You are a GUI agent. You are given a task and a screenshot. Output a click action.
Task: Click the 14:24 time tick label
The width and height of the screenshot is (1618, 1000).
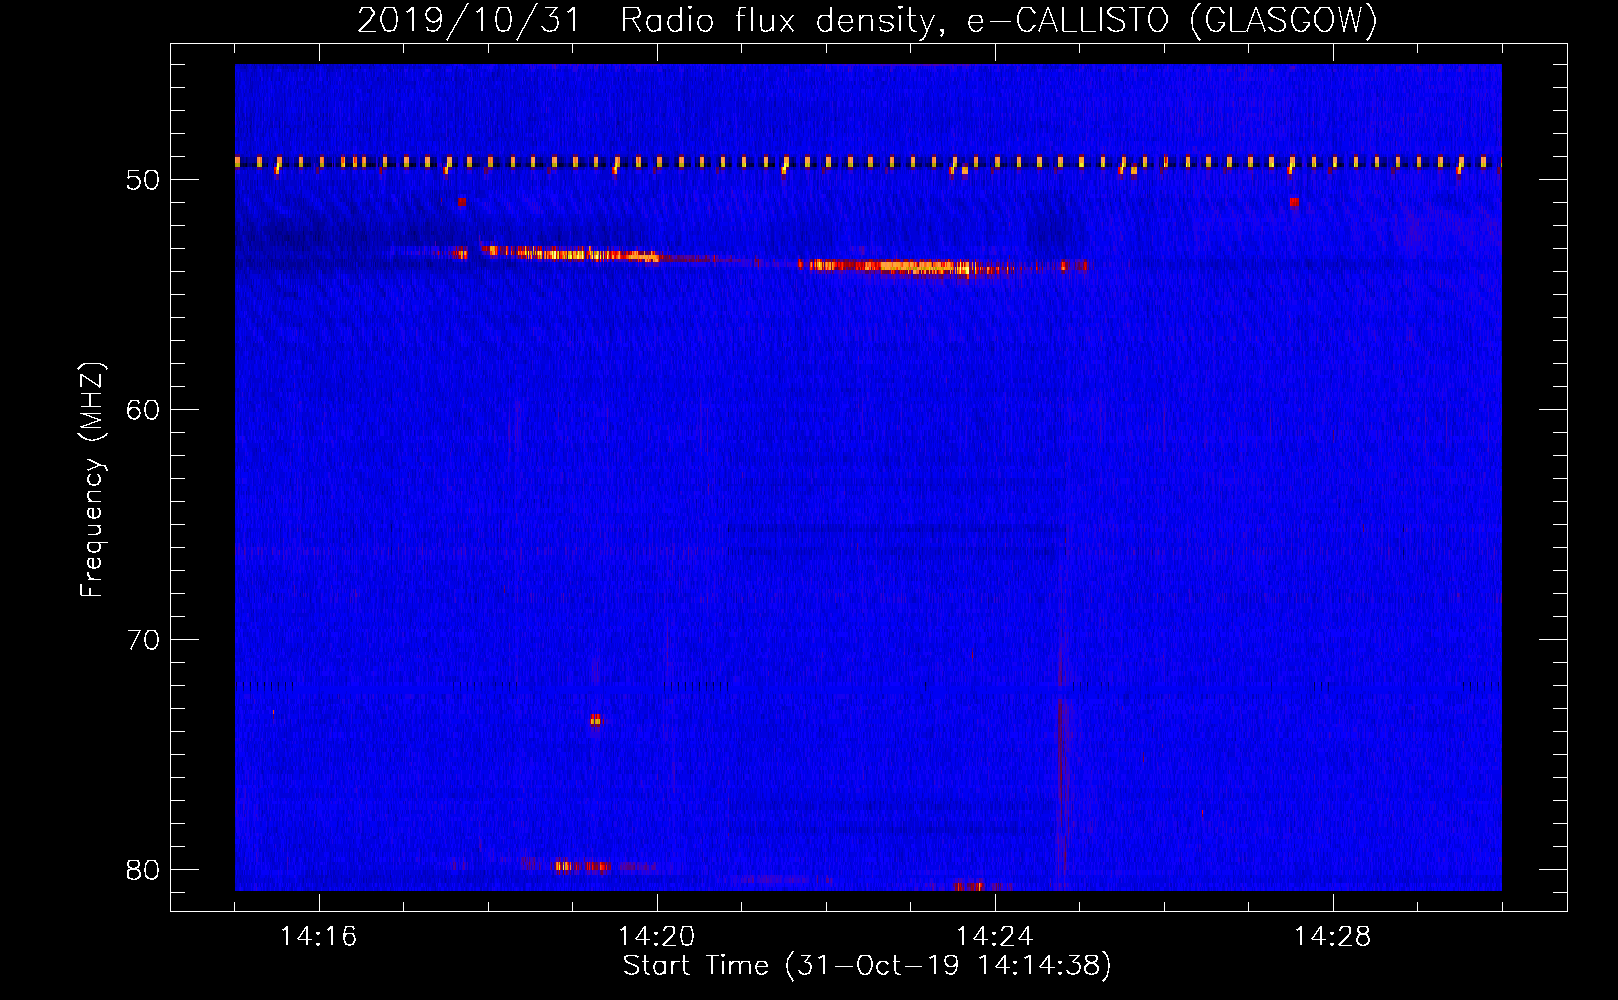(995, 937)
